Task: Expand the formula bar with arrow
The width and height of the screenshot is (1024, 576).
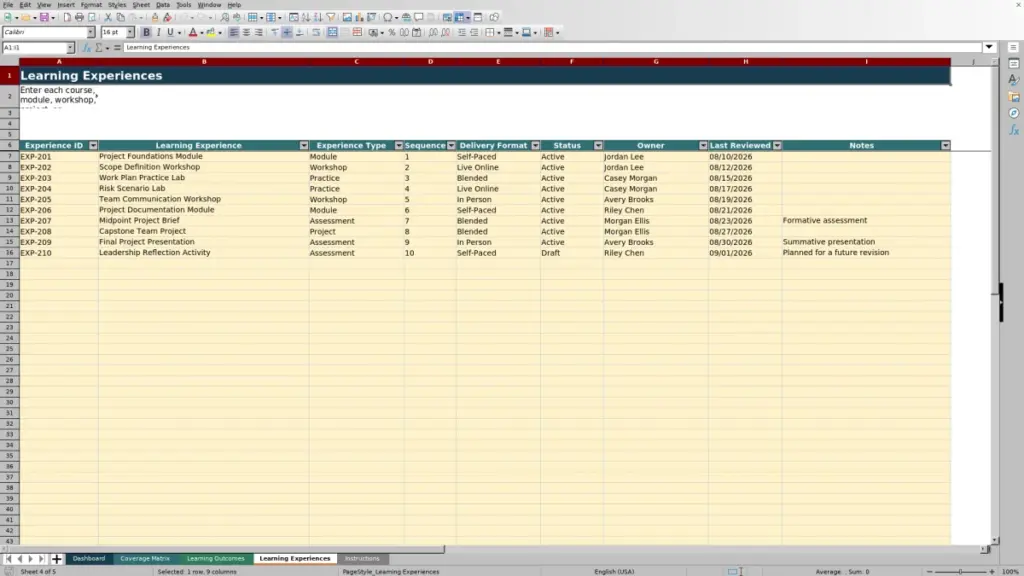Action: (989, 48)
